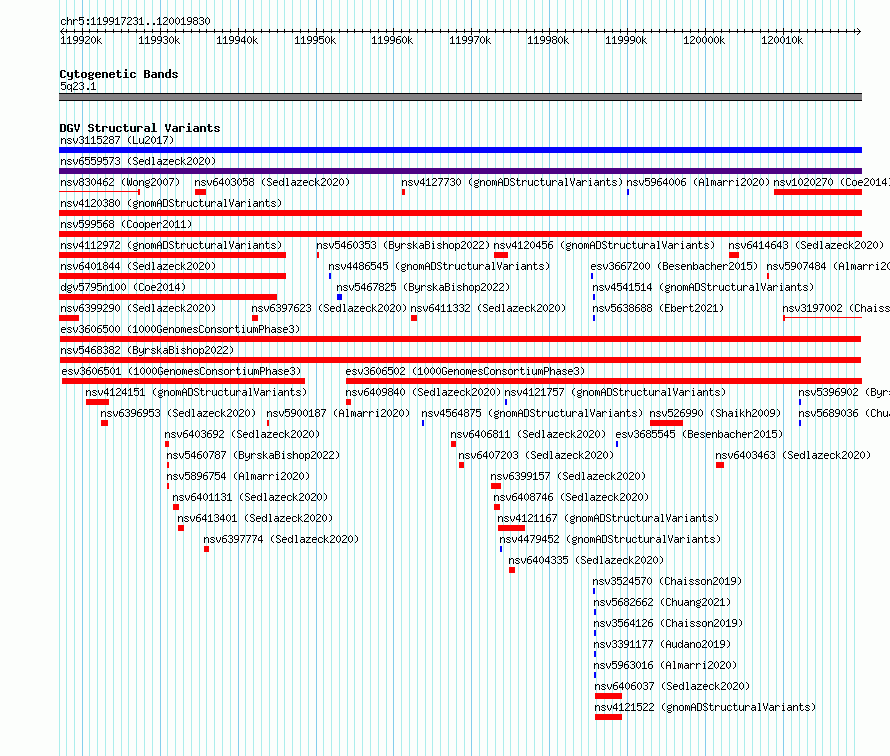890x756 pixels.
Task: Open nsv4121757 gnomADStructuralVariants entry
Action: pos(615,392)
